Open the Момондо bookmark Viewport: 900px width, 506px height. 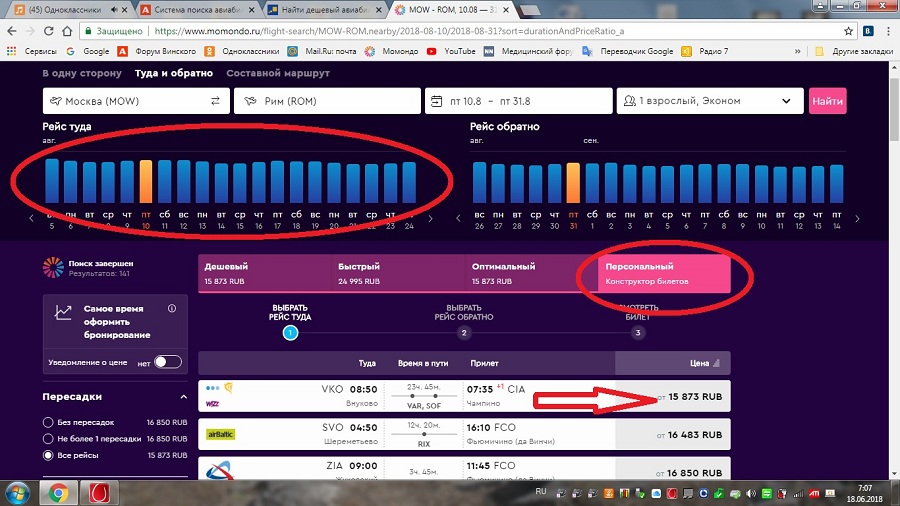coord(392,51)
